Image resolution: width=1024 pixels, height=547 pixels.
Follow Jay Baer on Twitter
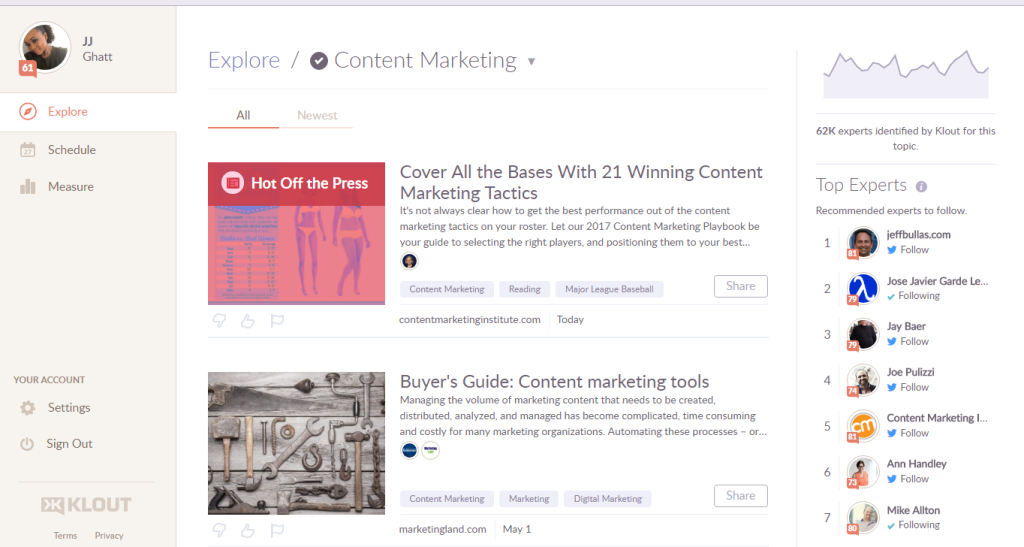click(x=908, y=341)
